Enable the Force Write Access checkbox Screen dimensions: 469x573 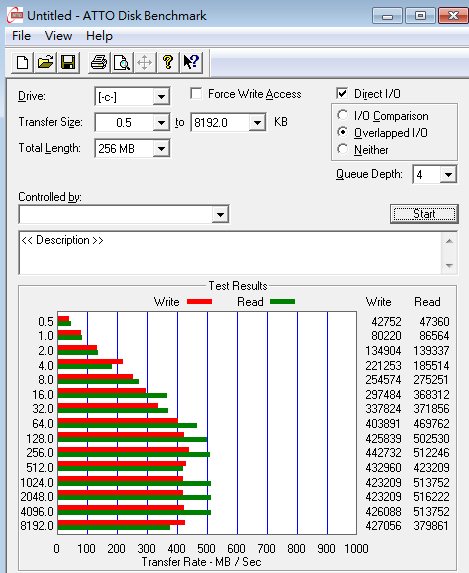click(196, 94)
